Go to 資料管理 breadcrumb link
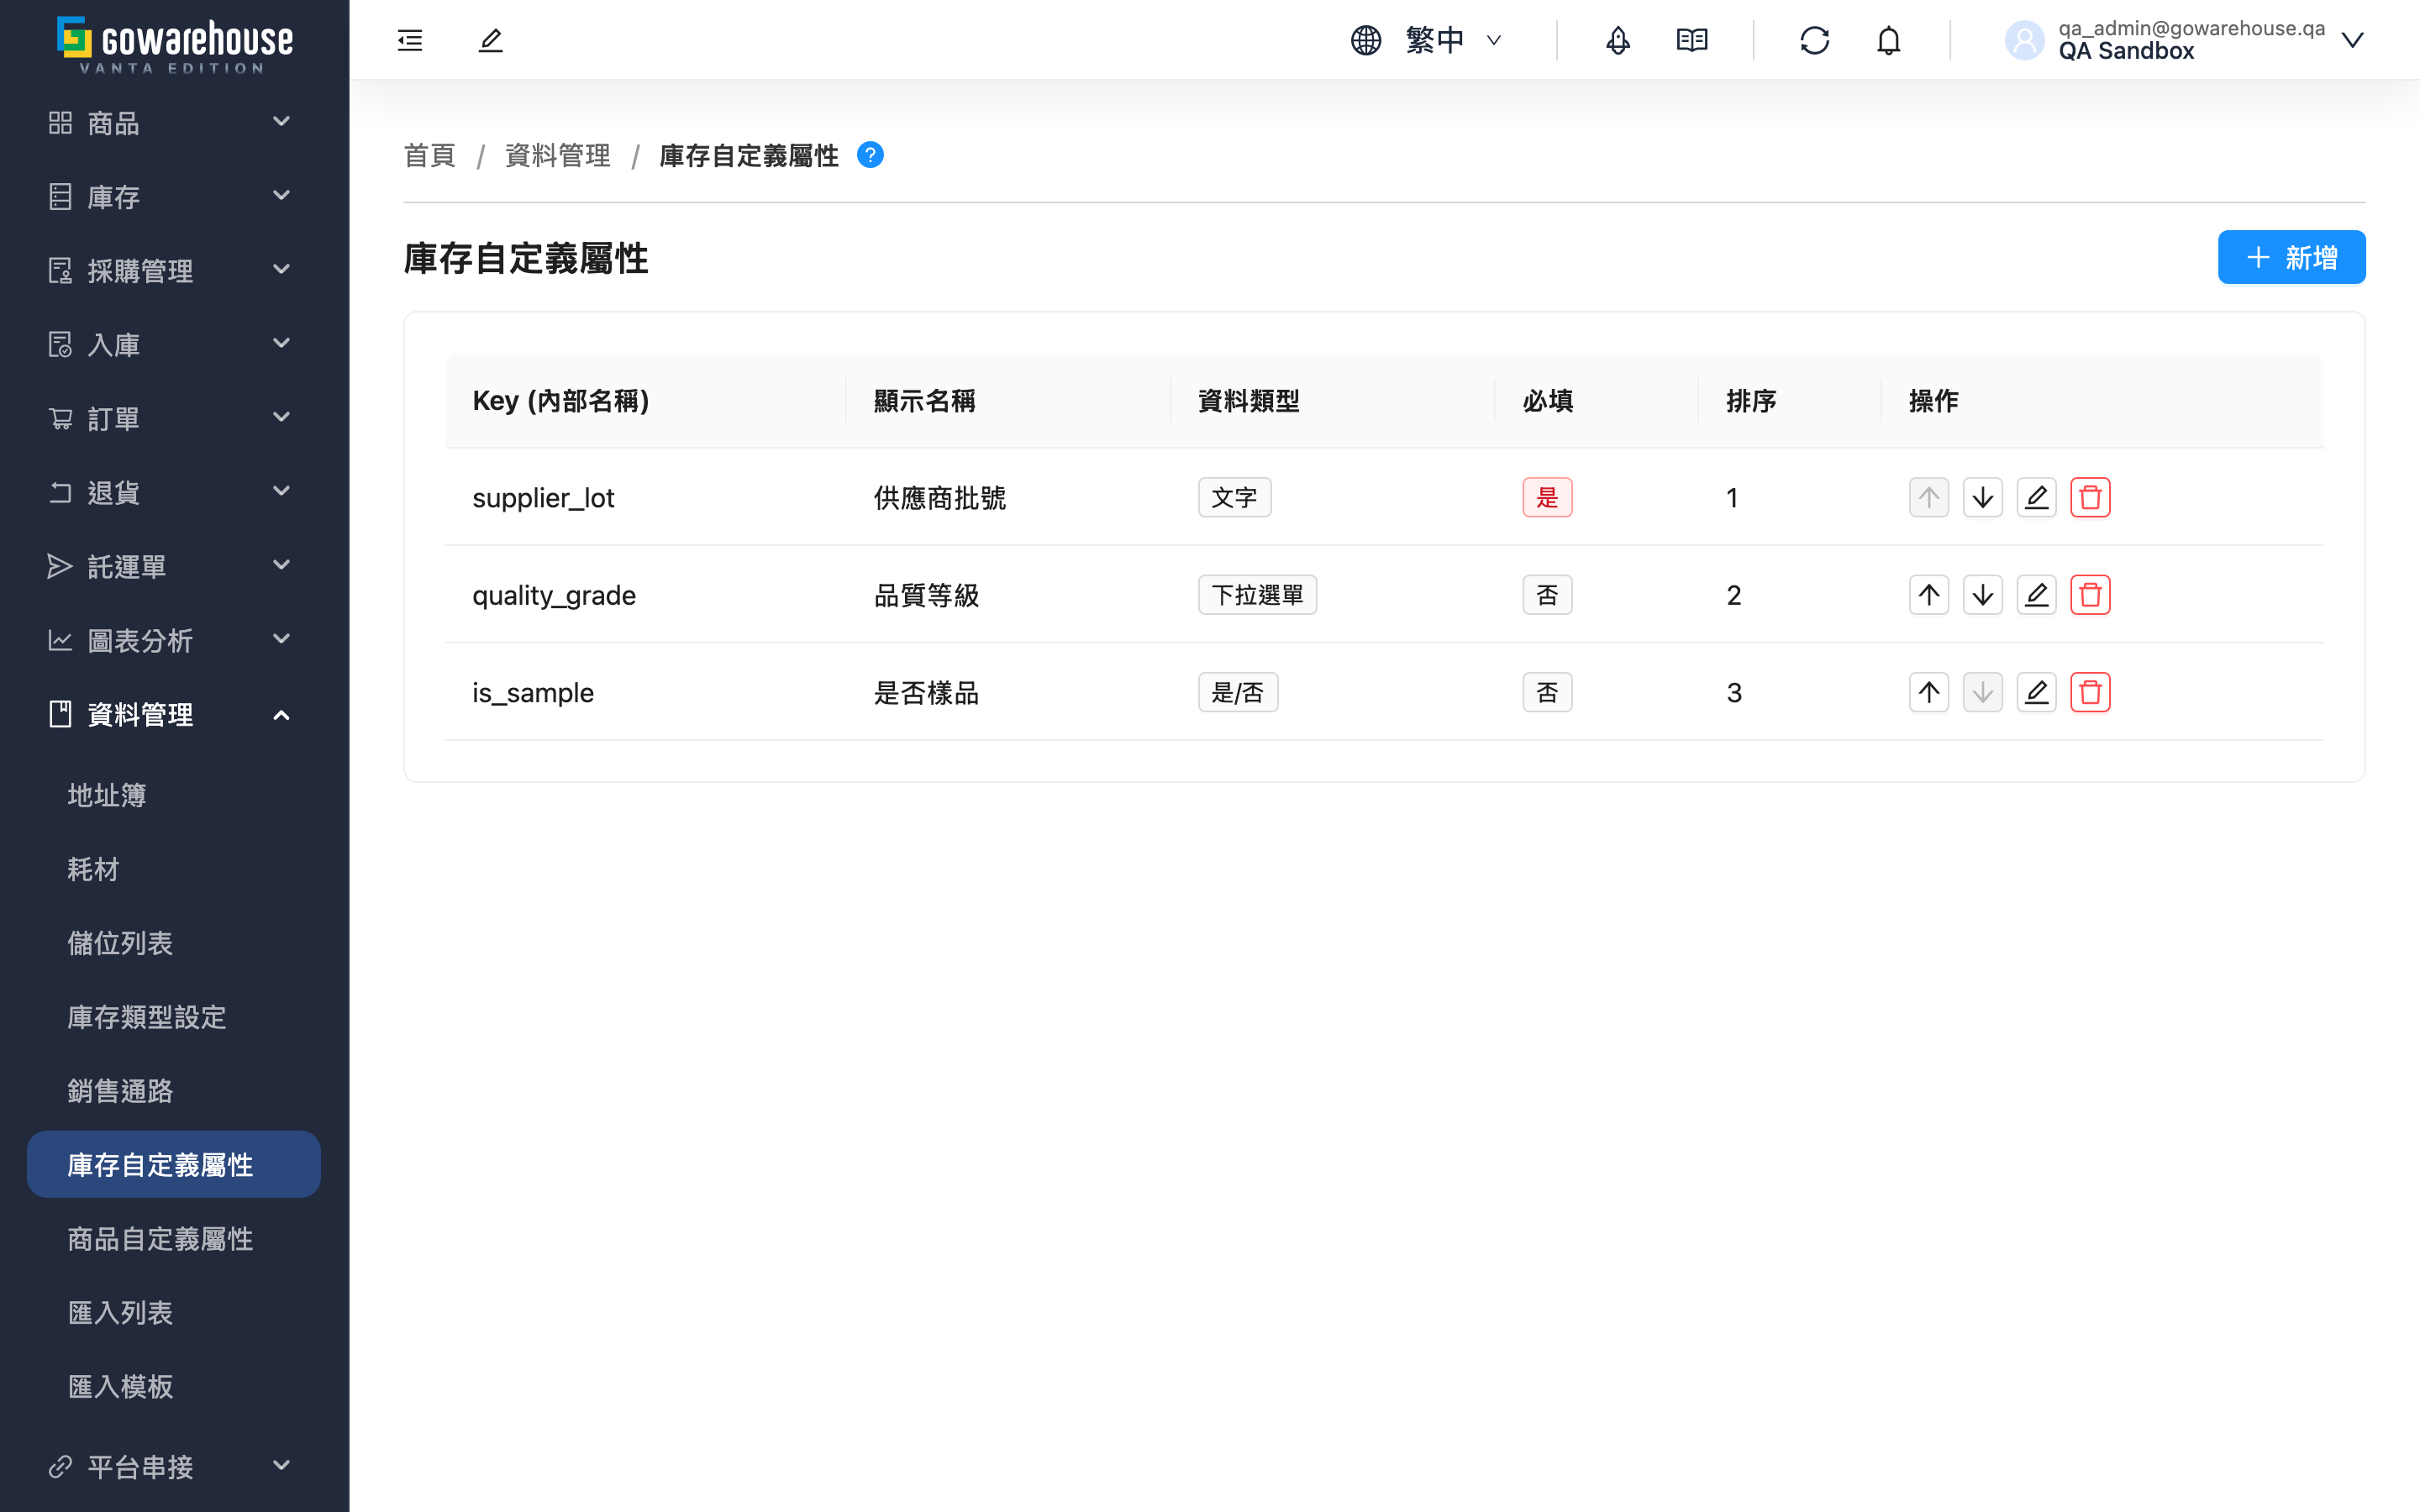This screenshot has height=1512, width=2420. 557,155
